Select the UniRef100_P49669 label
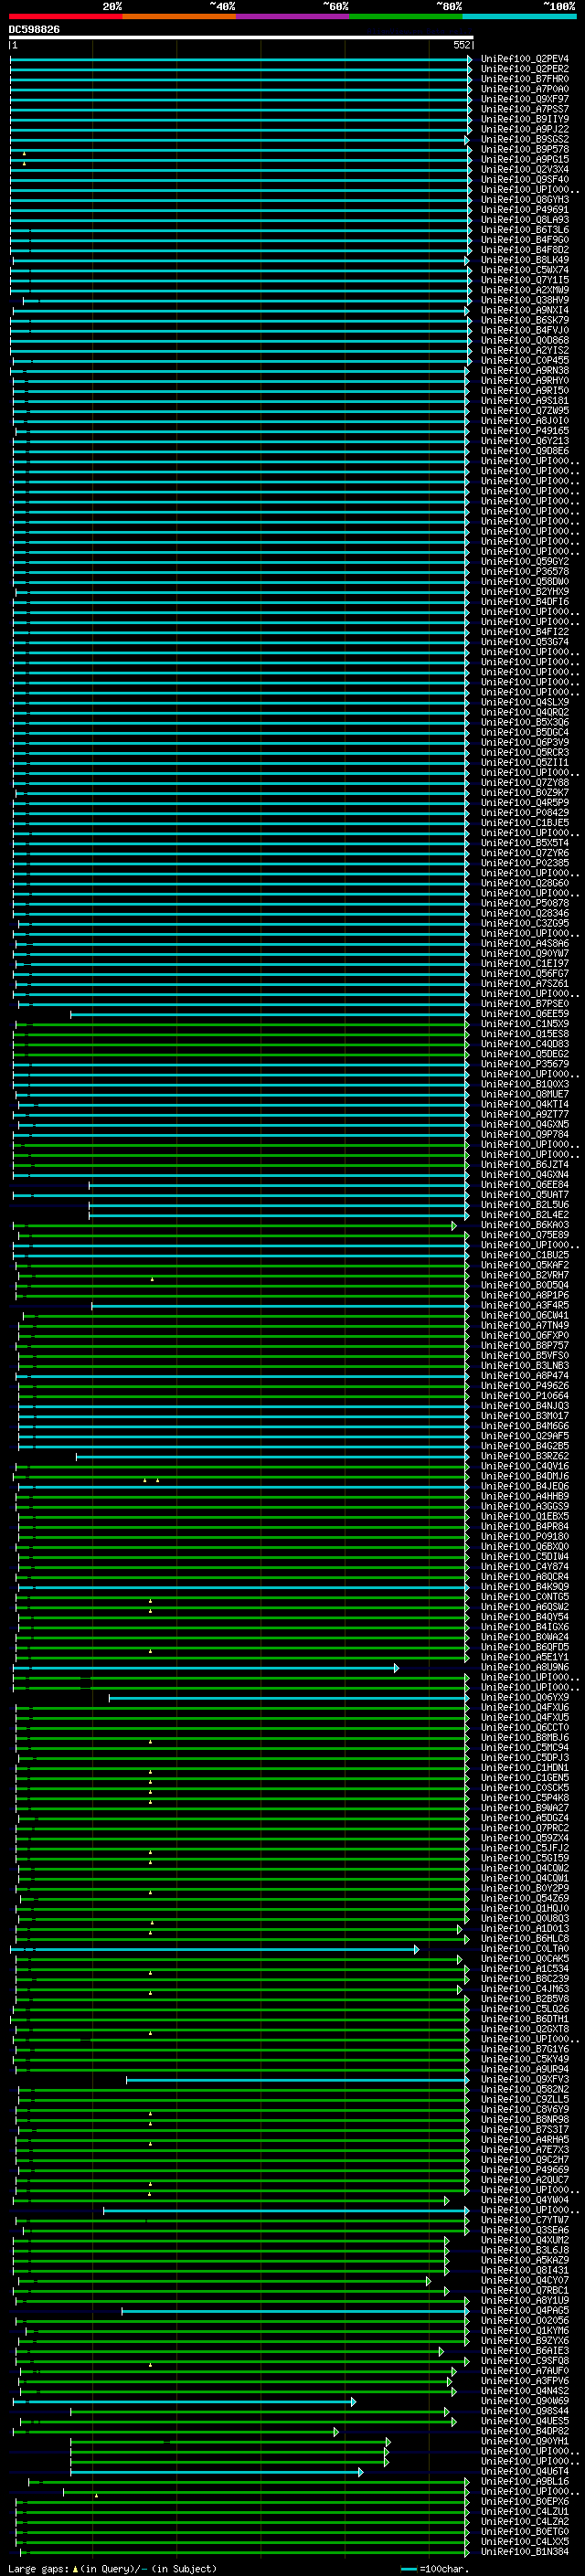This screenshot has width=585, height=2576. [x=525, y=2170]
